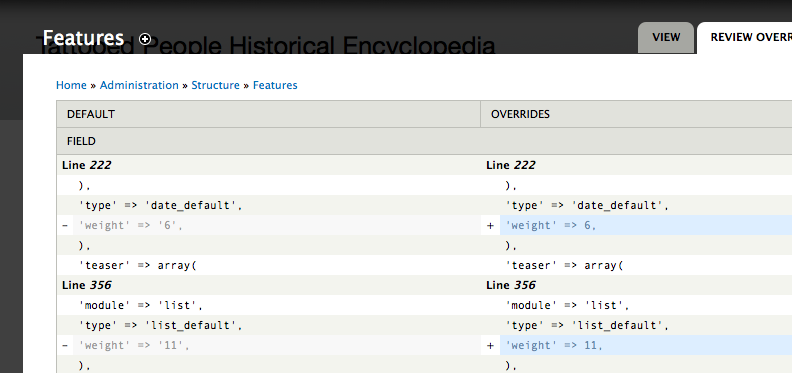Image resolution: width=792 pixels, height=373 pixels.
Task: Click the add shortcut plus icon beside Features
Action: click(145, 39)
